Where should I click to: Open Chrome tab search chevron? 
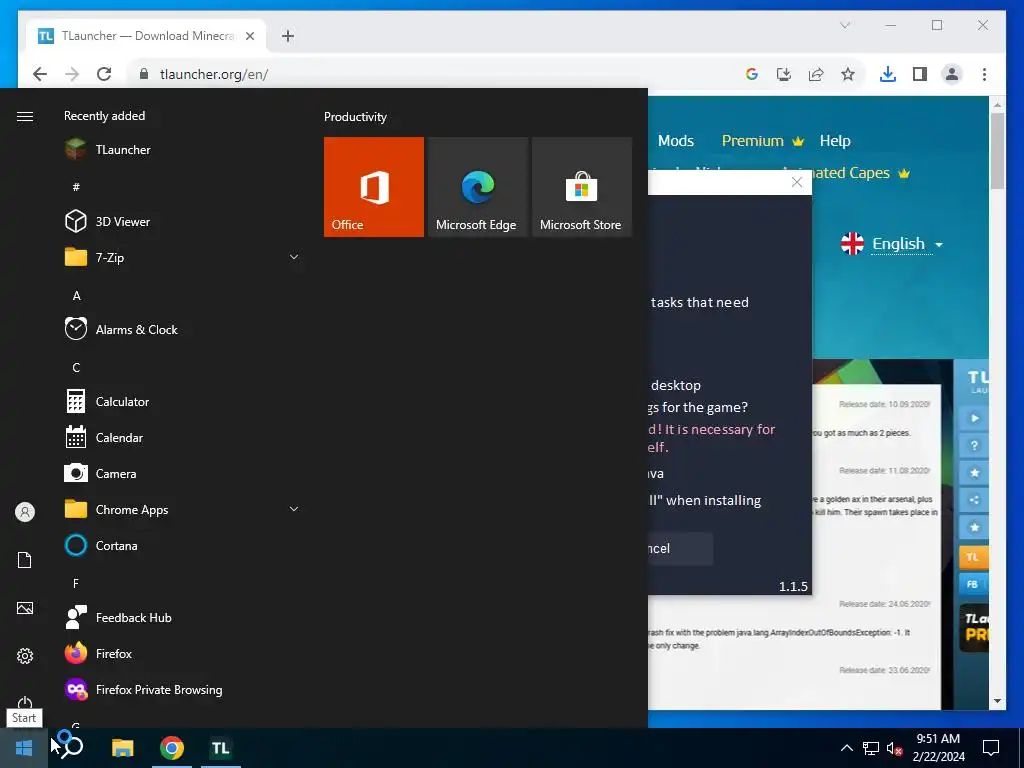[x=844, y=25]
